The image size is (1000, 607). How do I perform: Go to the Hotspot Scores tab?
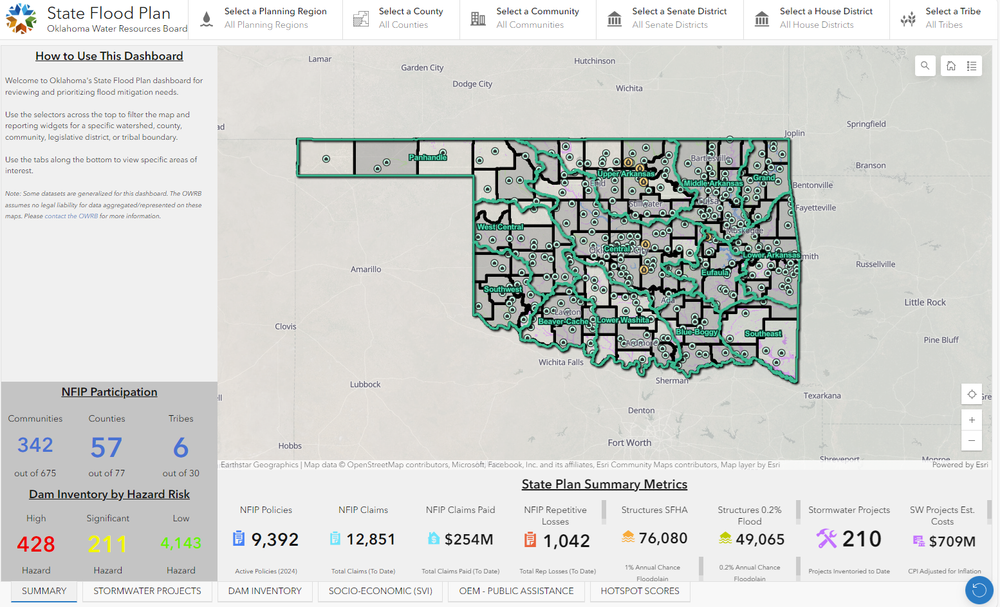click(639, 591)
